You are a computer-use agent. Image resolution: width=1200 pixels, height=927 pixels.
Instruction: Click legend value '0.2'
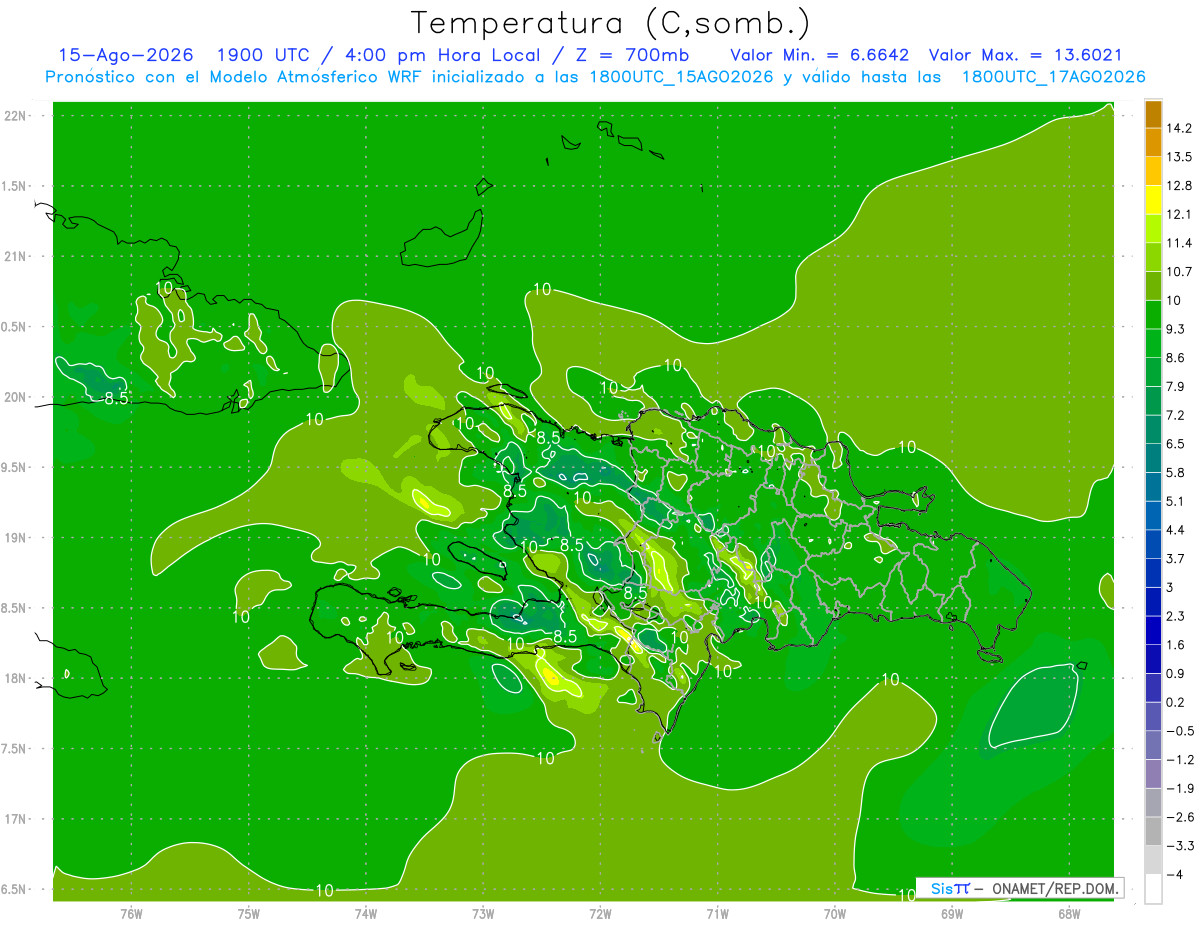pos(1175,702)
